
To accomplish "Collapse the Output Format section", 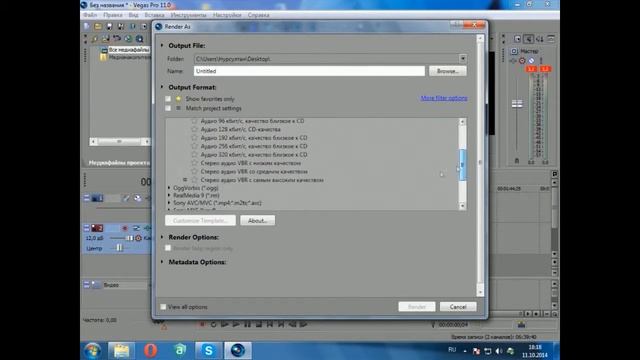I will coord(162,87).
